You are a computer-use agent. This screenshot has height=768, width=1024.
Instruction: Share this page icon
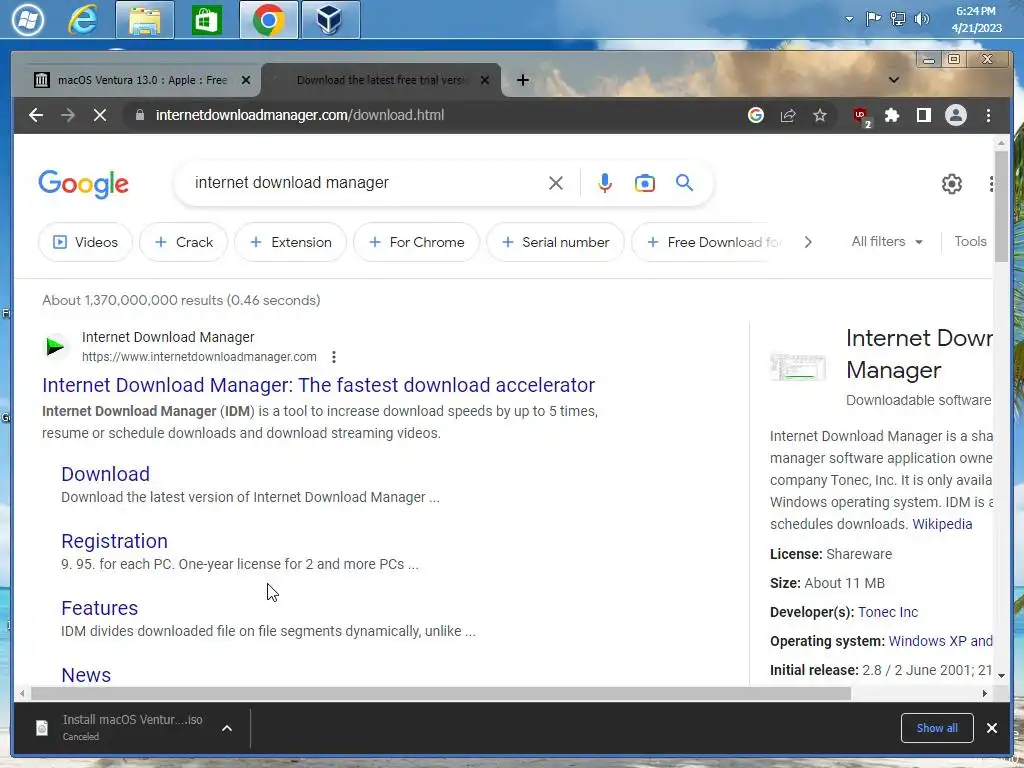788,116
